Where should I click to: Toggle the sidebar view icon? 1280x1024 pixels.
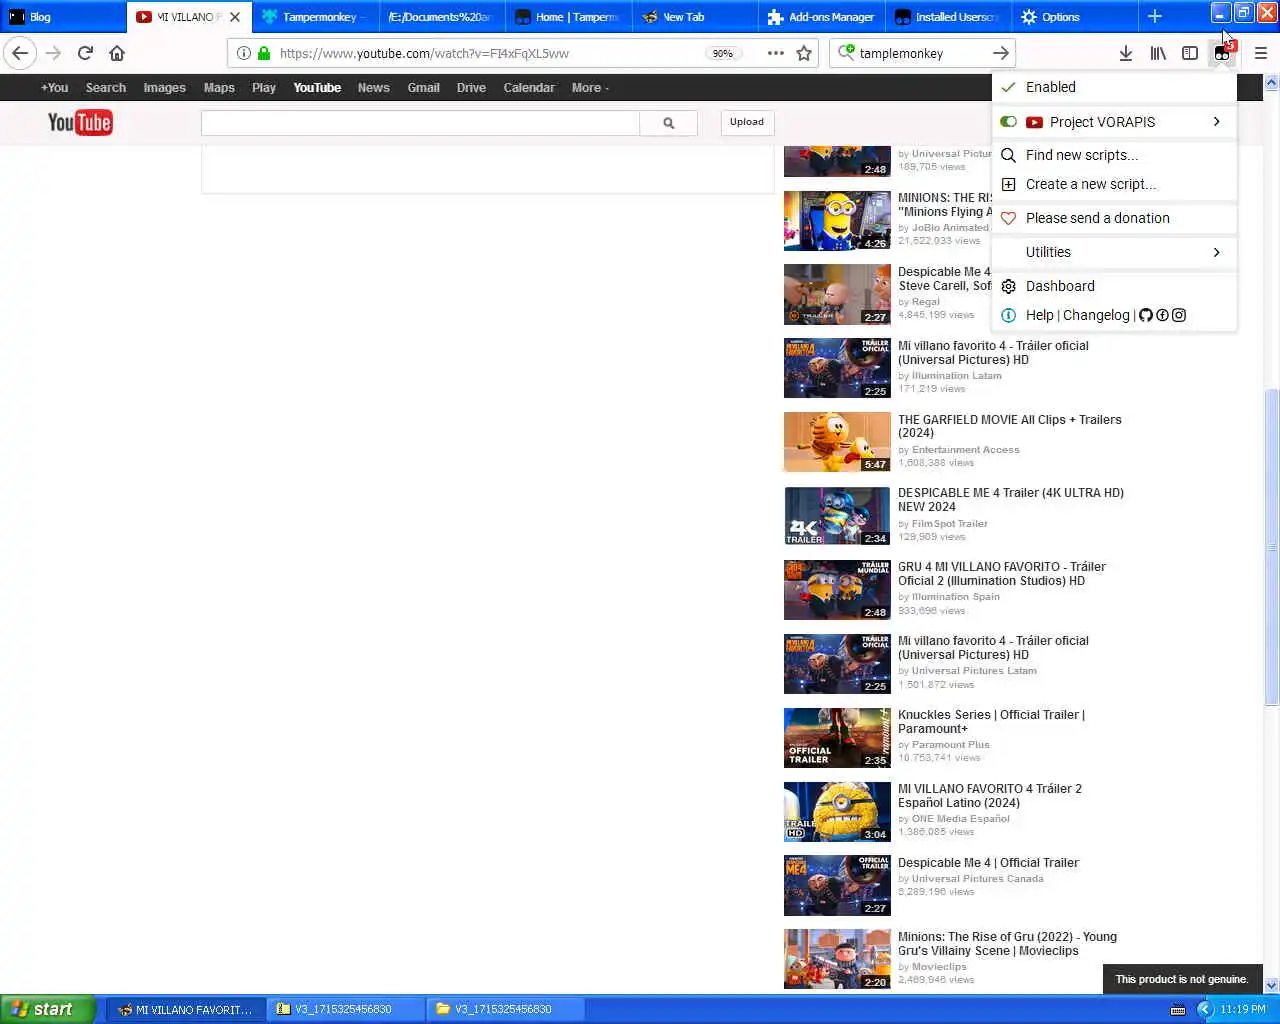[1190, 53]
